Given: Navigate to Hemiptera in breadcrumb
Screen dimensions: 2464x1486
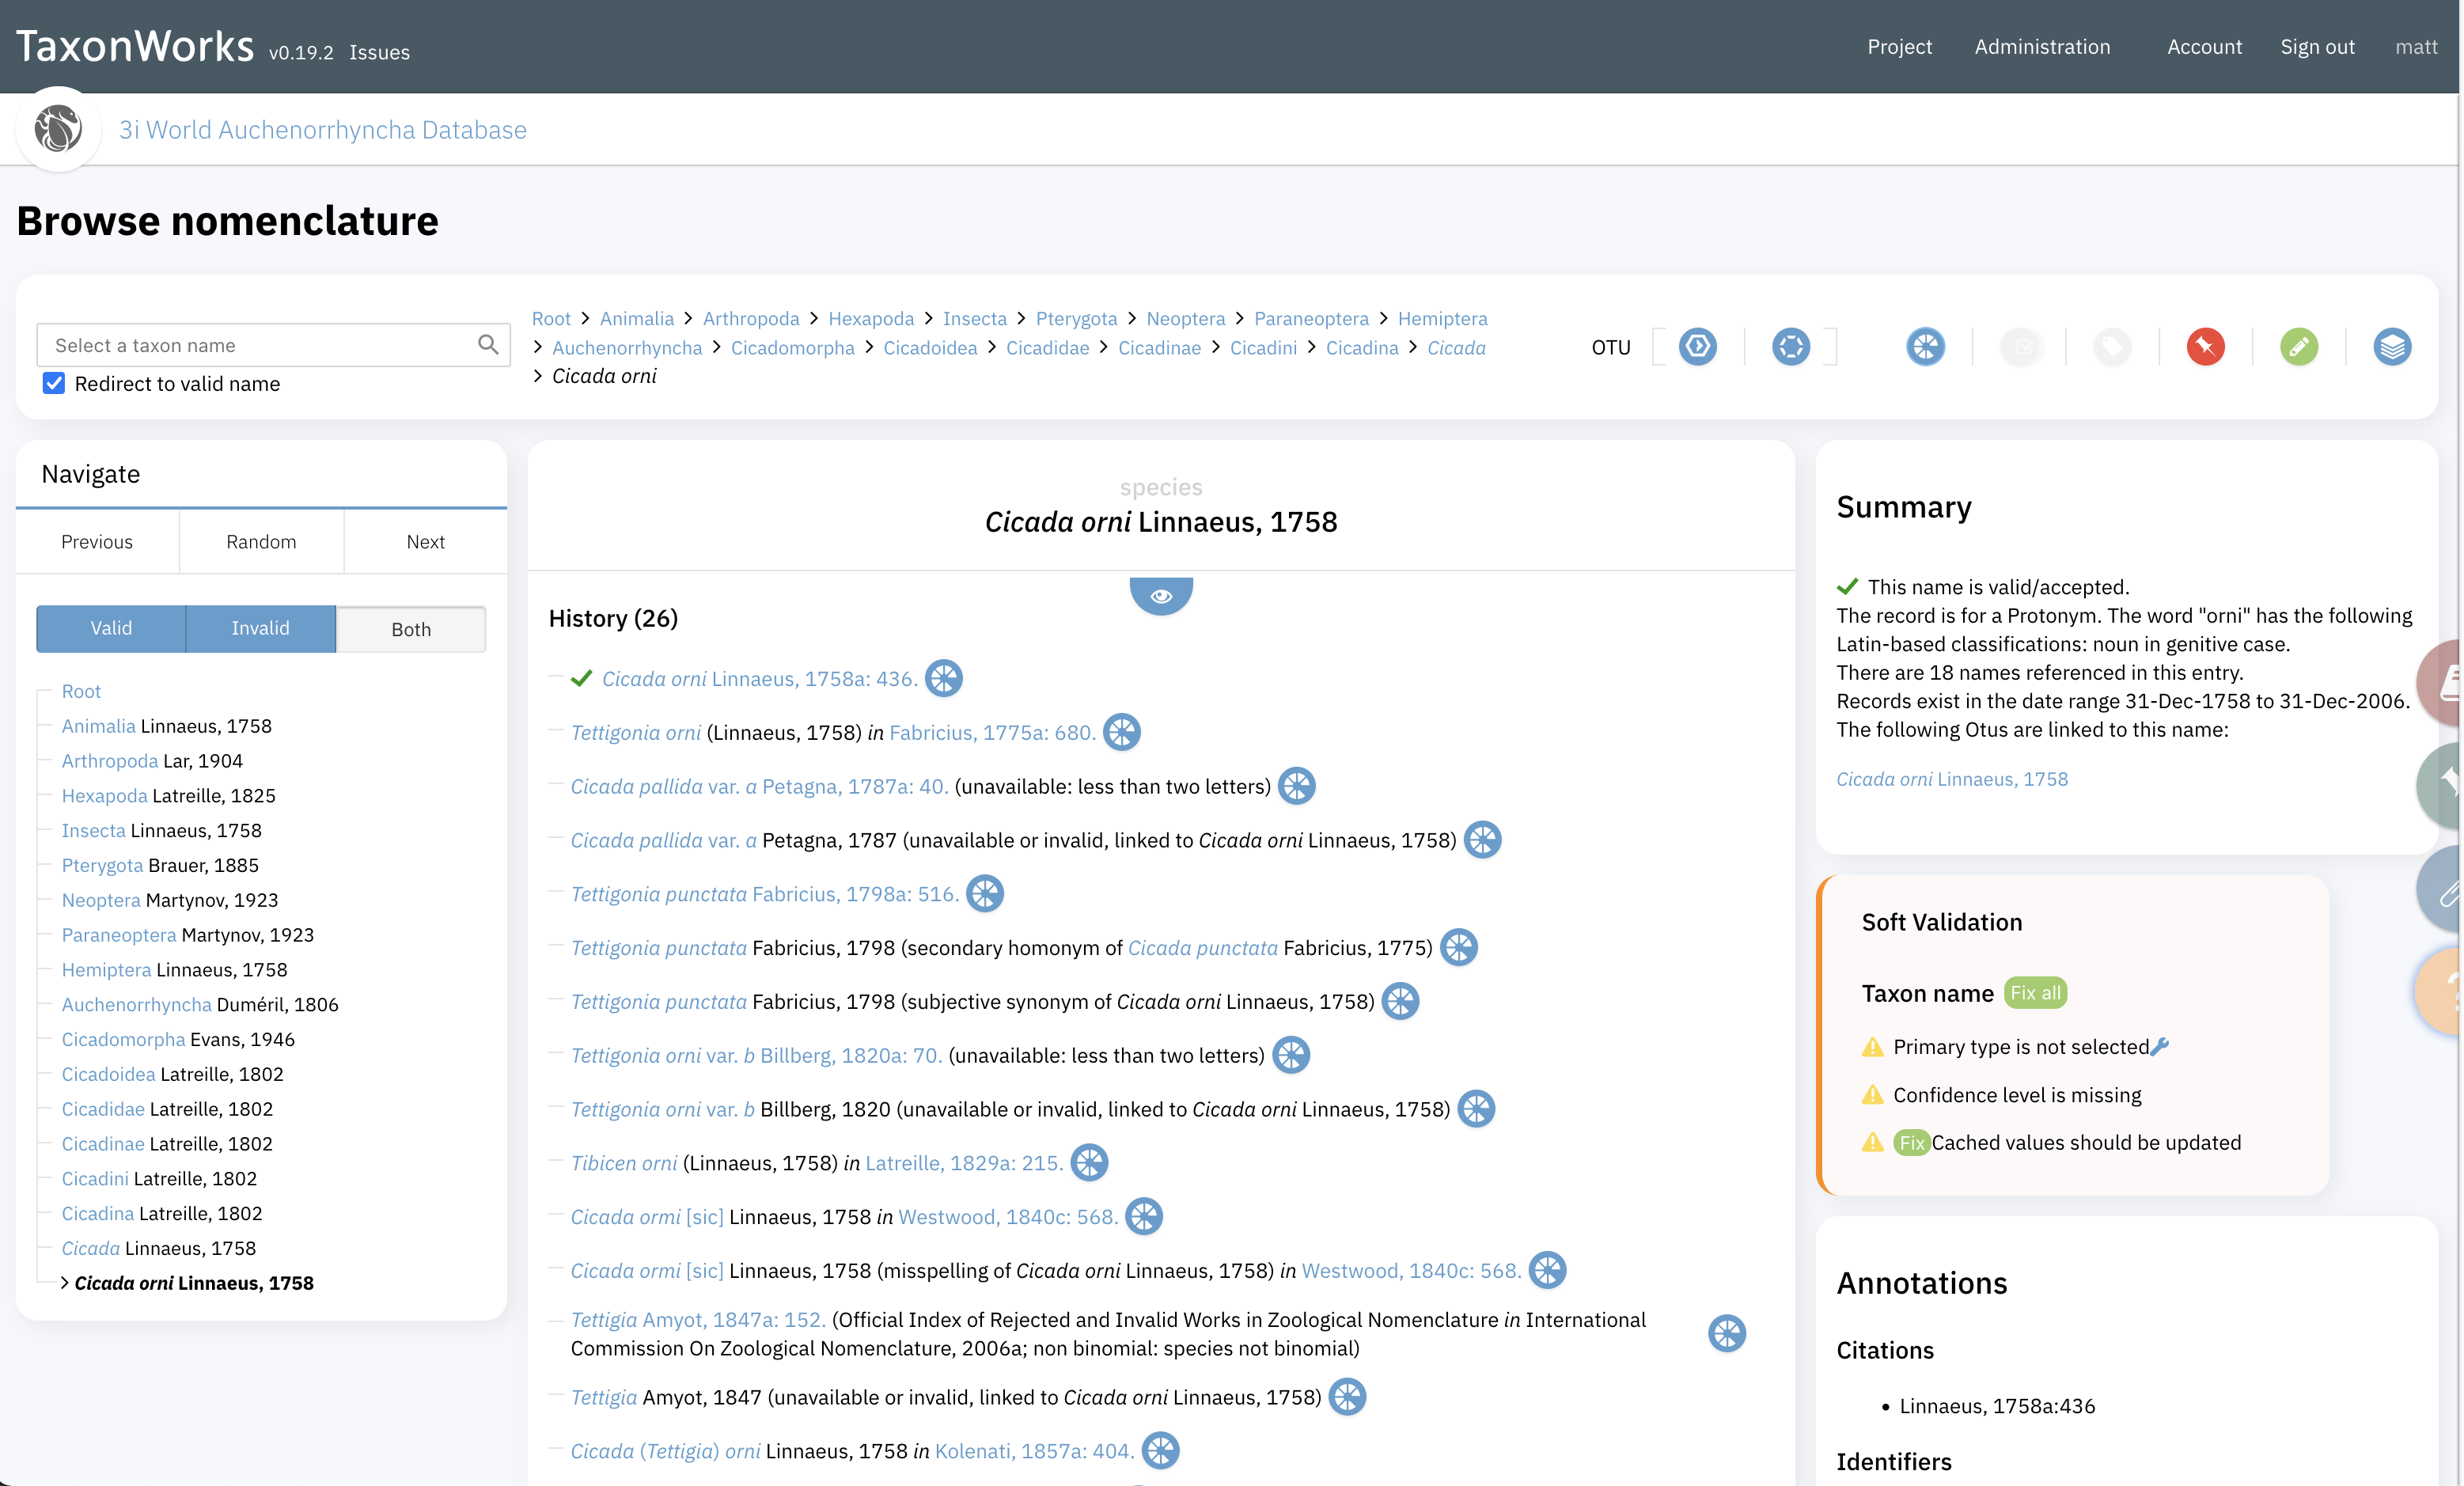Looking at the screenshot, I should pyautogui.click(x=1442, y=319).
